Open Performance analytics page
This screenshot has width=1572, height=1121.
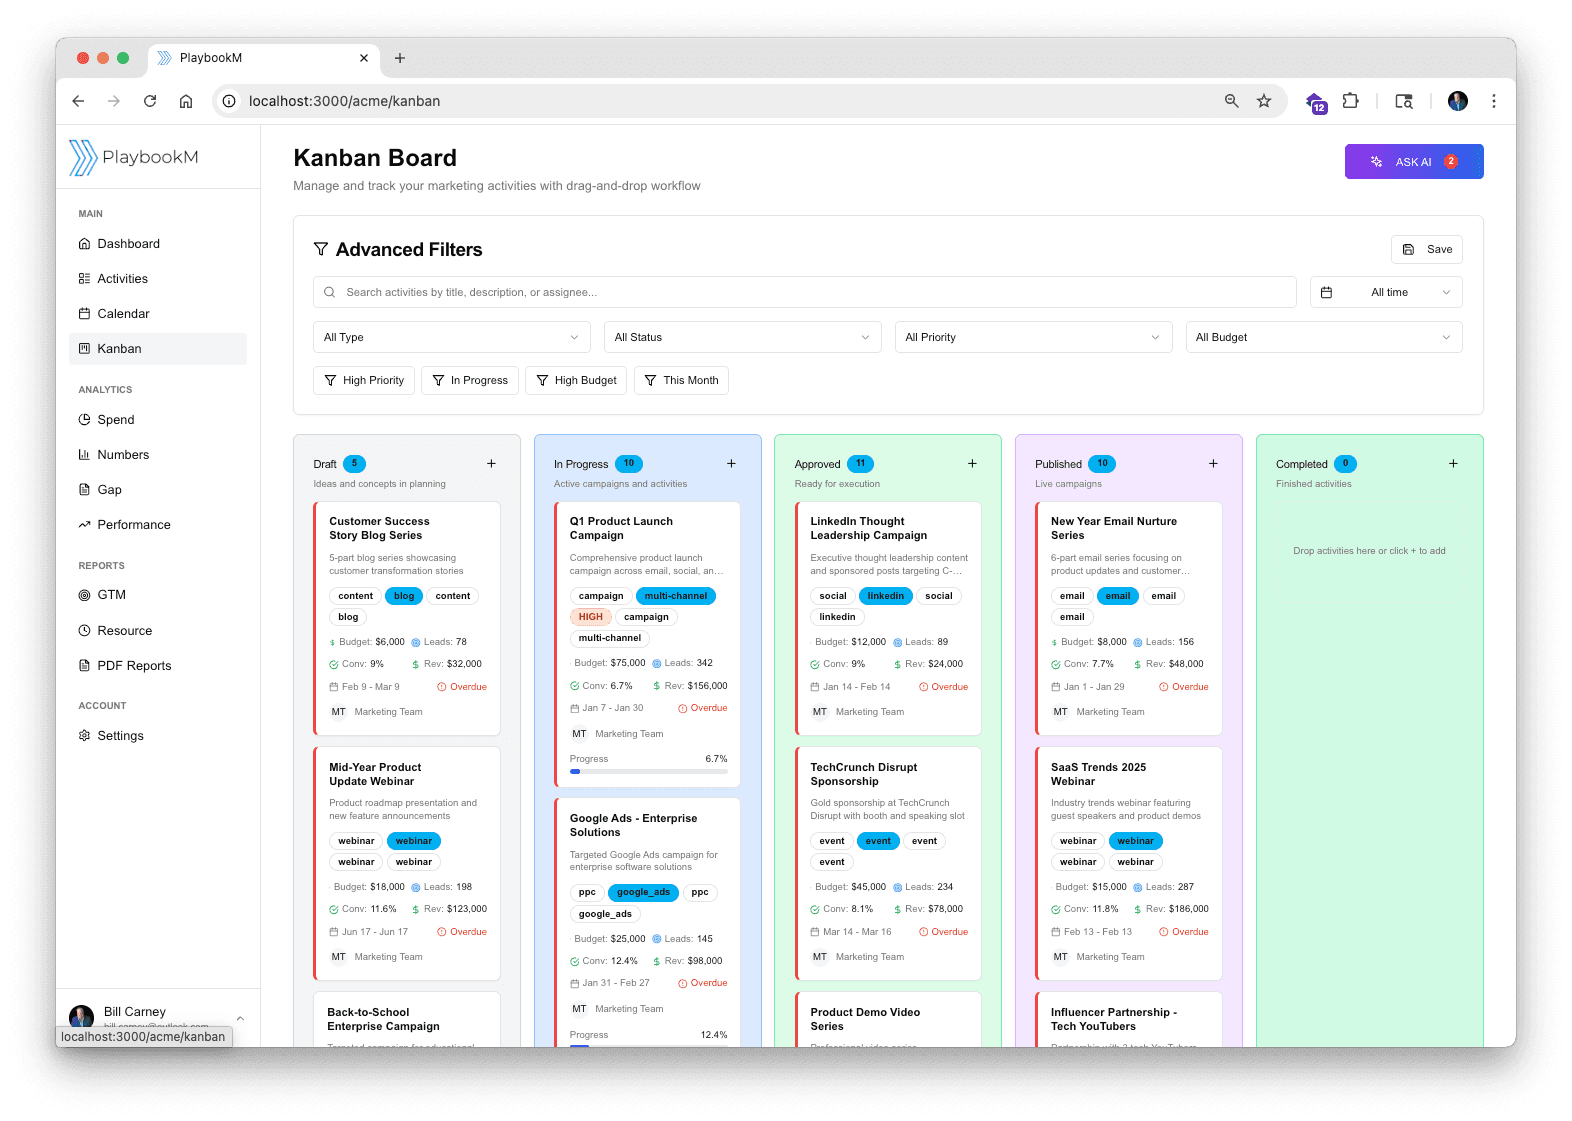(x=158, y=525)
